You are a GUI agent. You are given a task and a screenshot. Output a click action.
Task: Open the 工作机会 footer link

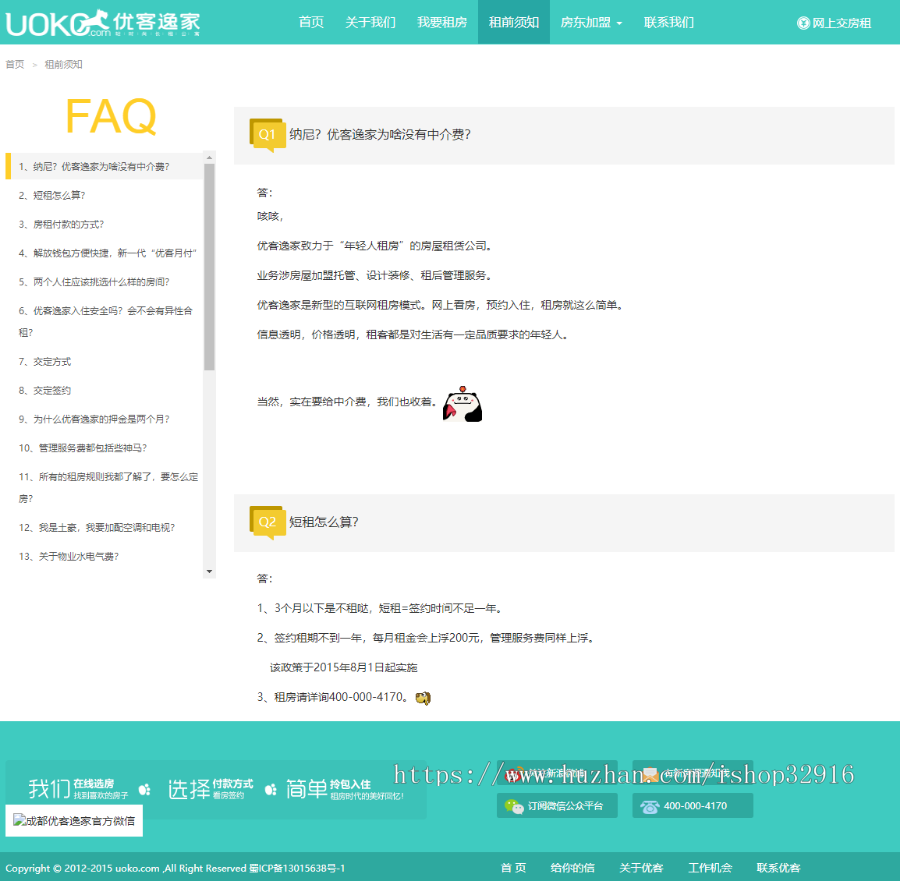[x=710, y=868]
